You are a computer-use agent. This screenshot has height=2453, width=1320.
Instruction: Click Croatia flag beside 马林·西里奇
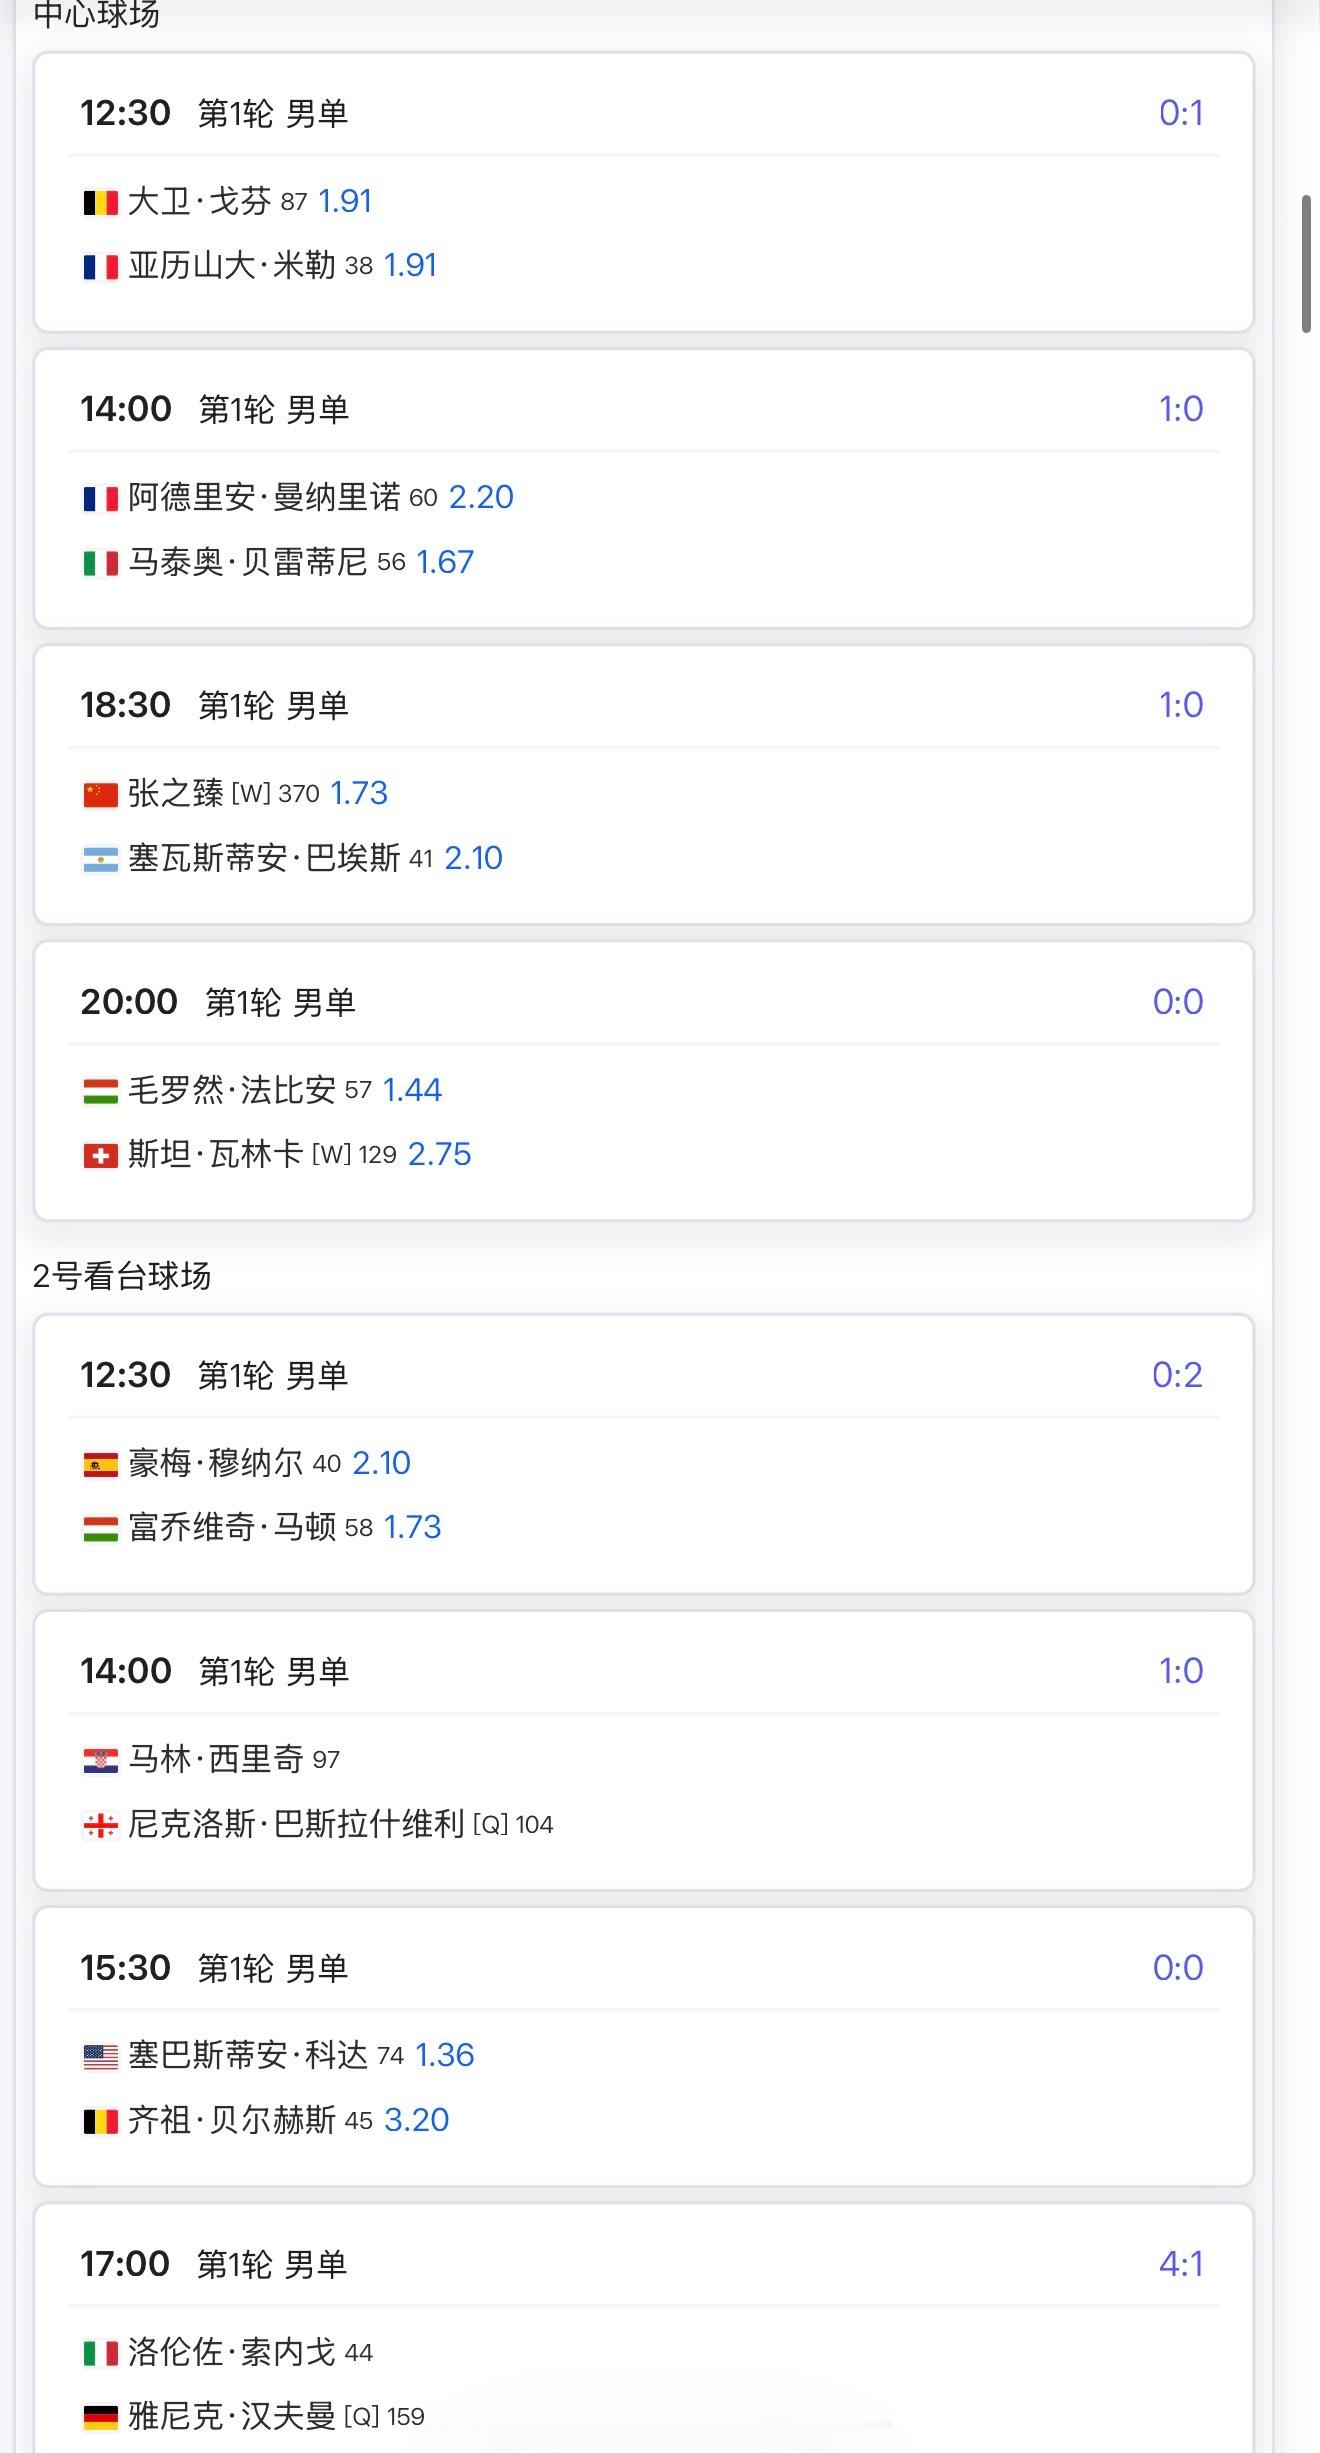click(x=100, y=1760)
